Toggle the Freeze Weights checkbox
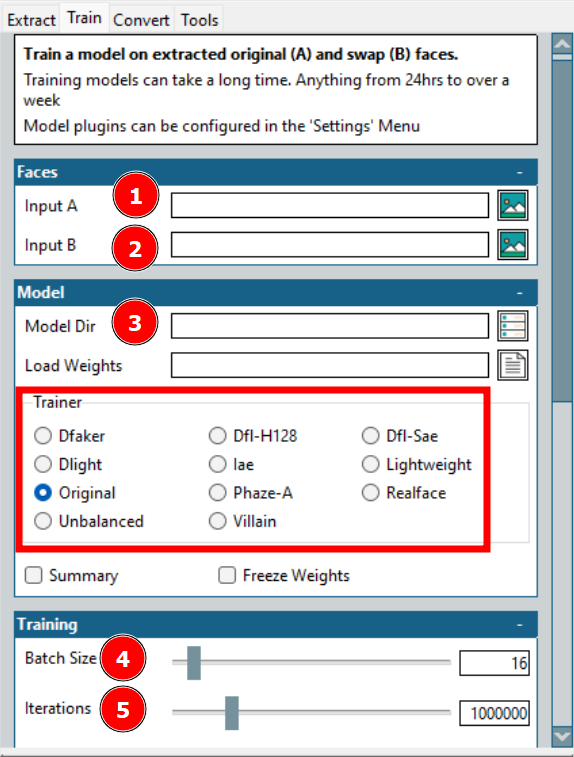574x757 pixels. tap(227, 575)
